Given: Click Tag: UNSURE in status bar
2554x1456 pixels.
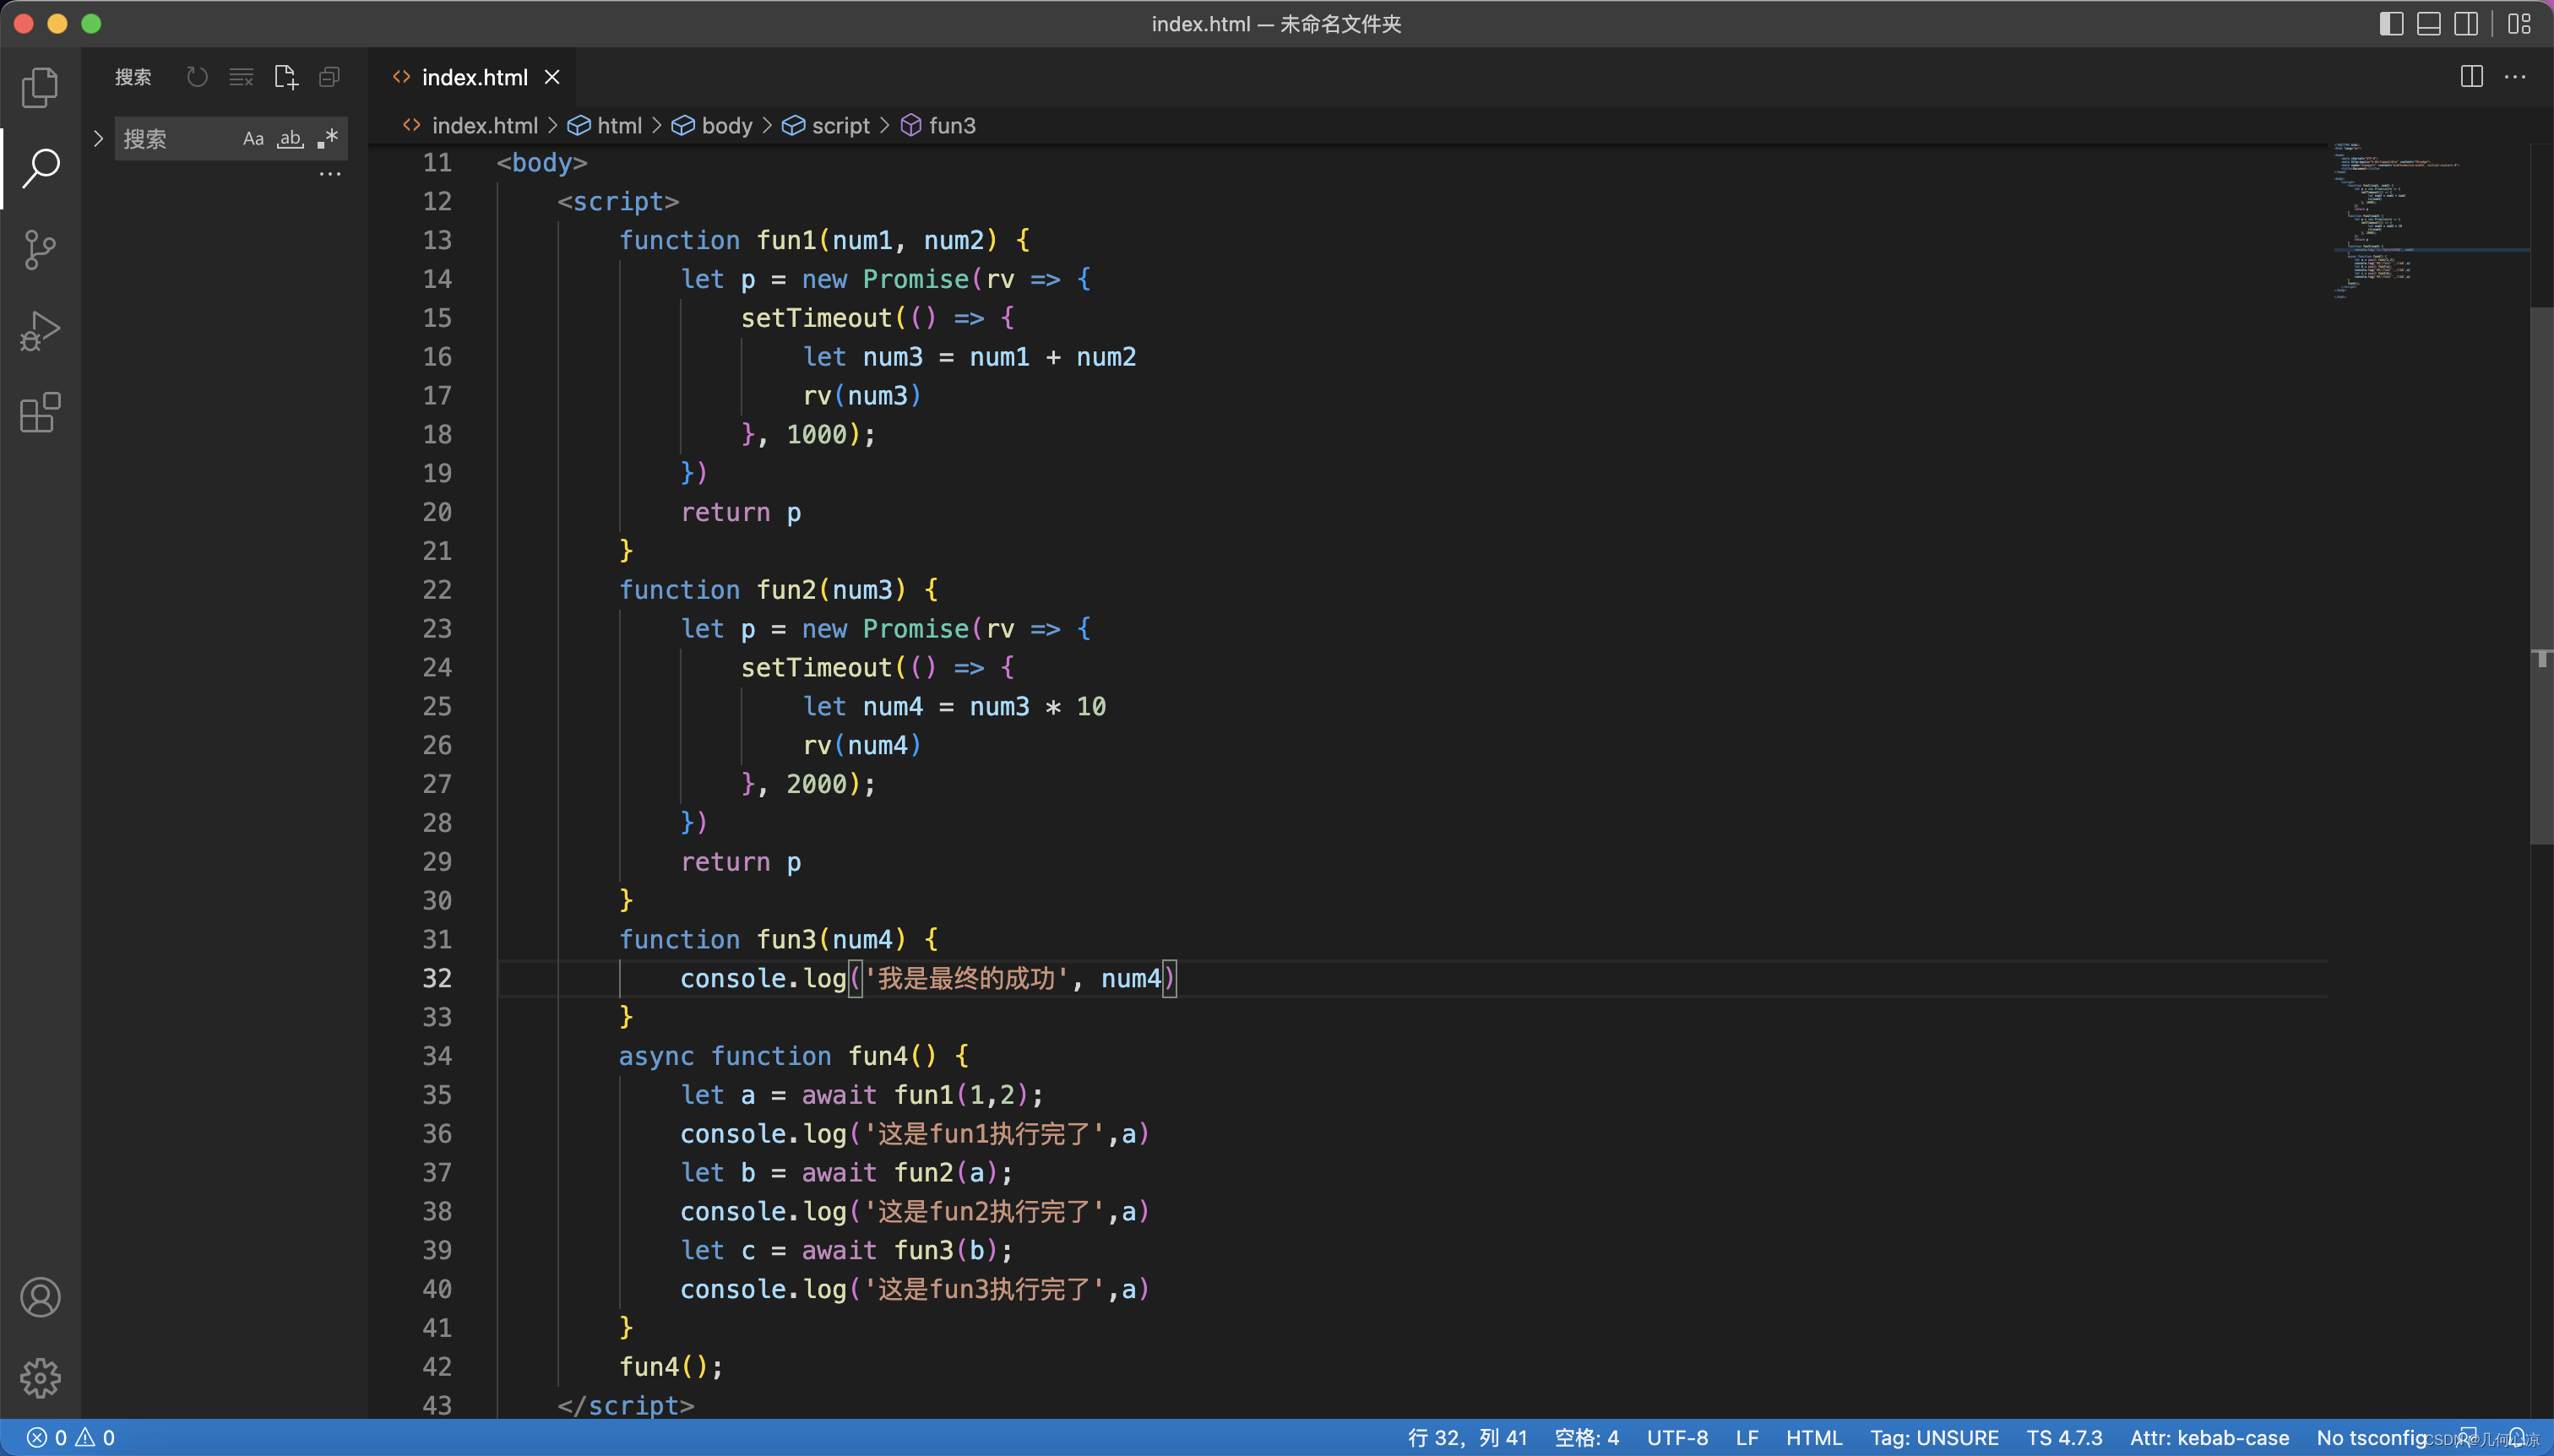Looking at the screenshot, I should [1934, 1438].
